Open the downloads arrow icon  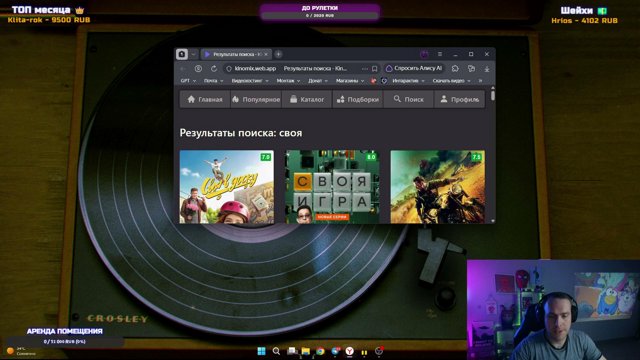(x=487, y=69)
